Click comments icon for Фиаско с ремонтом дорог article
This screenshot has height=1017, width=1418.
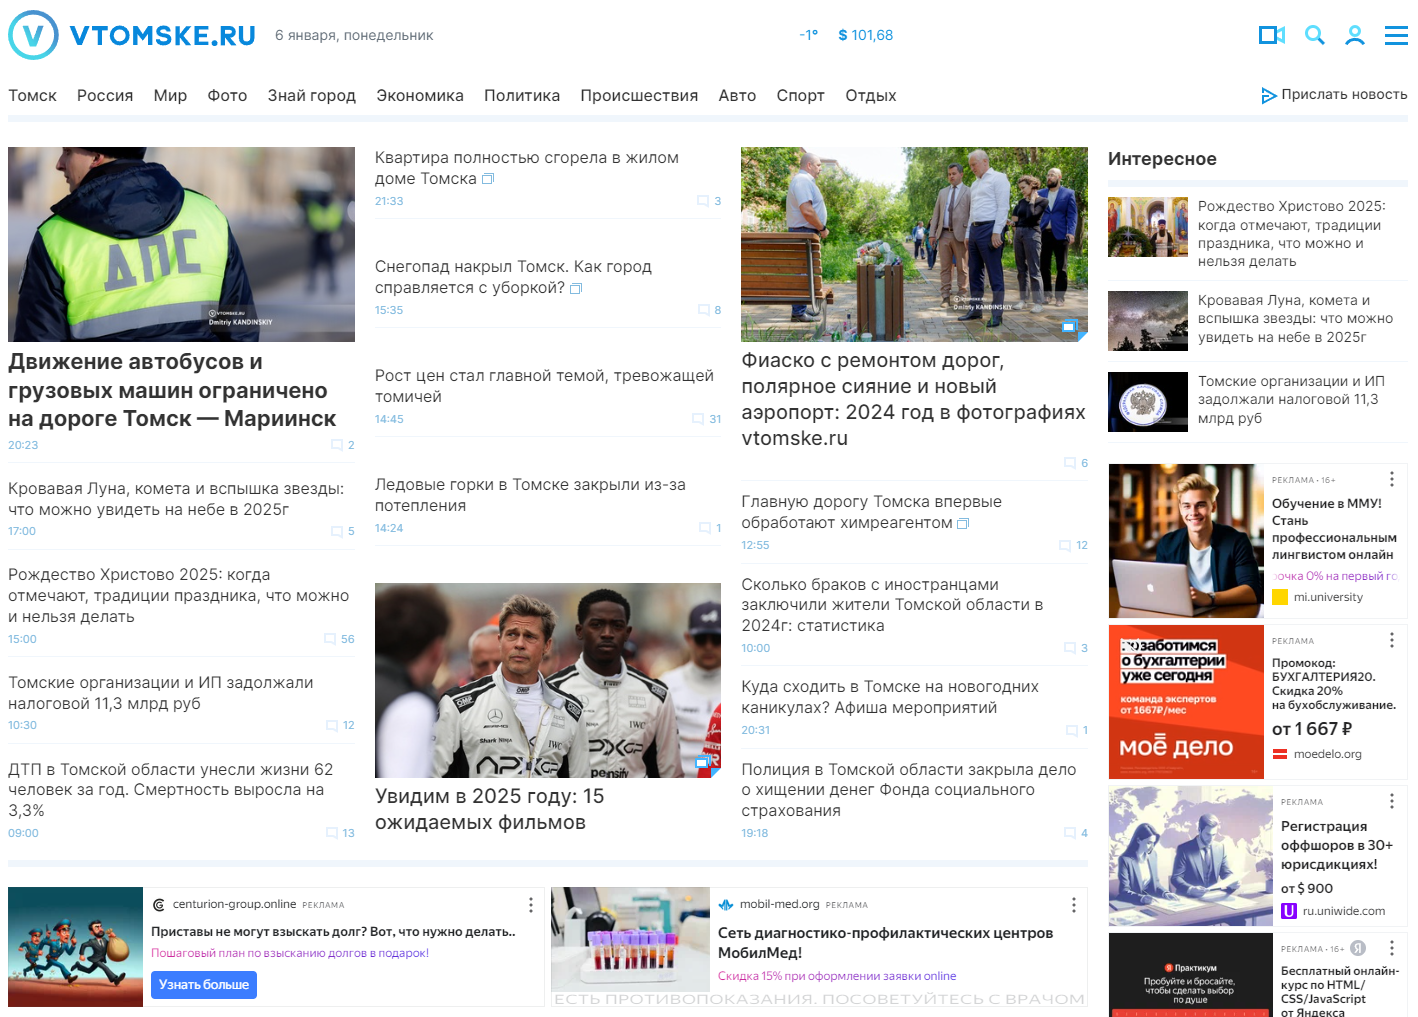click(1070, 463)
